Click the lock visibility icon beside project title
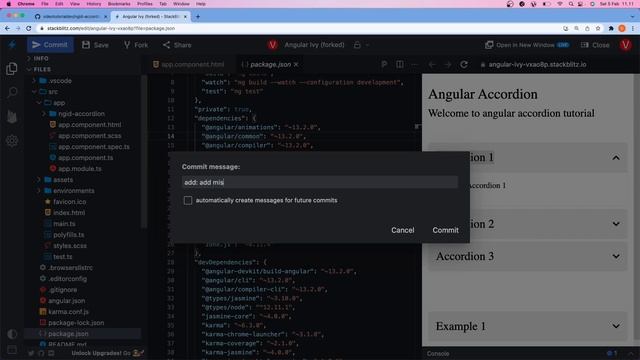This screenshot has height=360, width=640. [357, 45]
